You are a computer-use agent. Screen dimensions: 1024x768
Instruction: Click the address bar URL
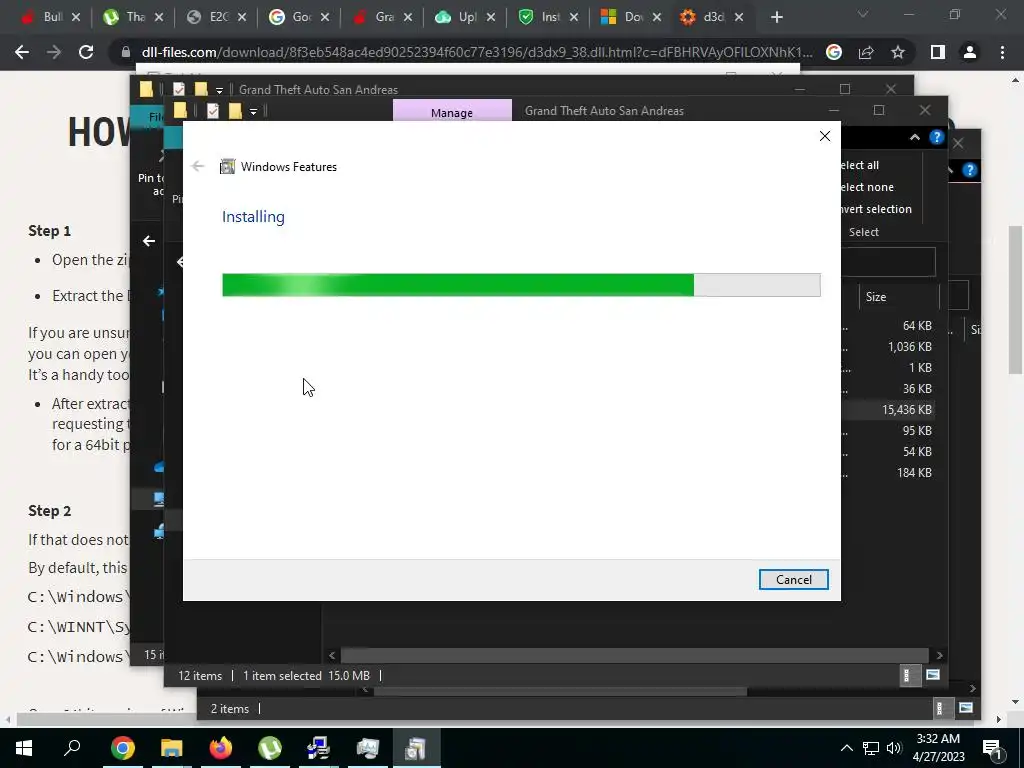point(477,52)
